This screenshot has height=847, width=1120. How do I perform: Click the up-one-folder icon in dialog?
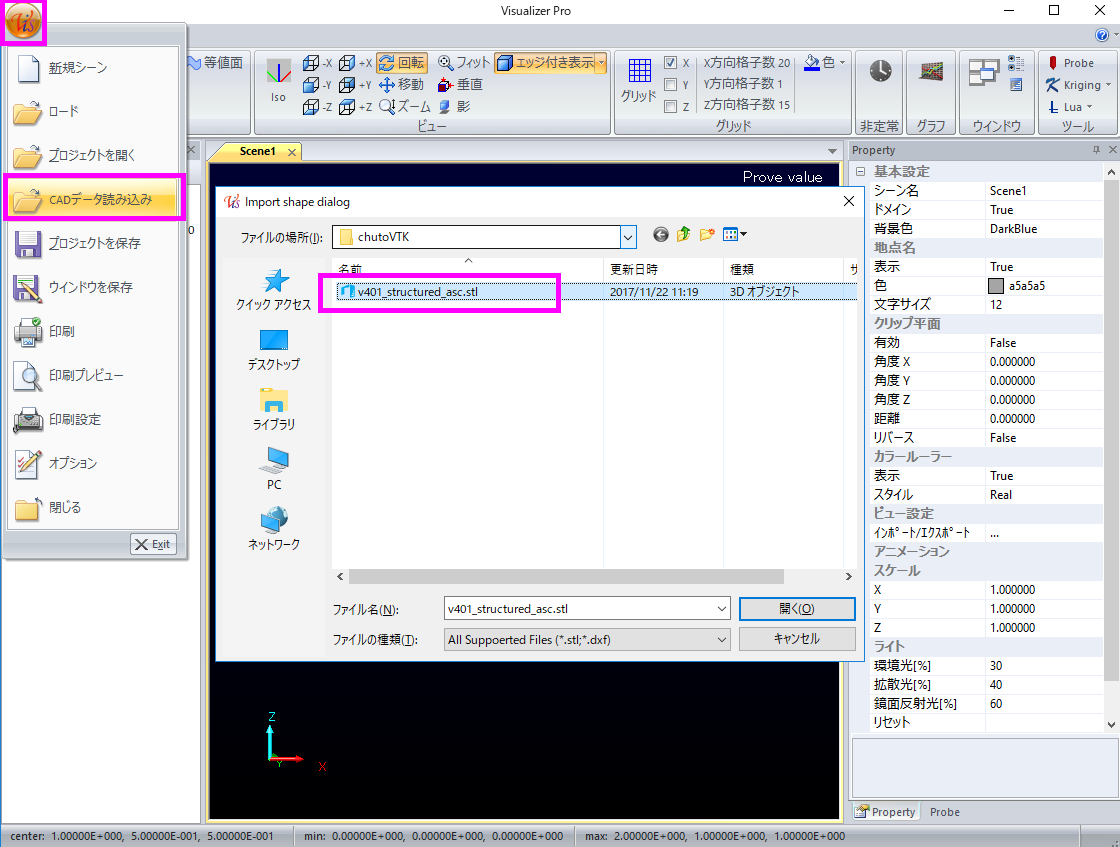coord(684,235)
